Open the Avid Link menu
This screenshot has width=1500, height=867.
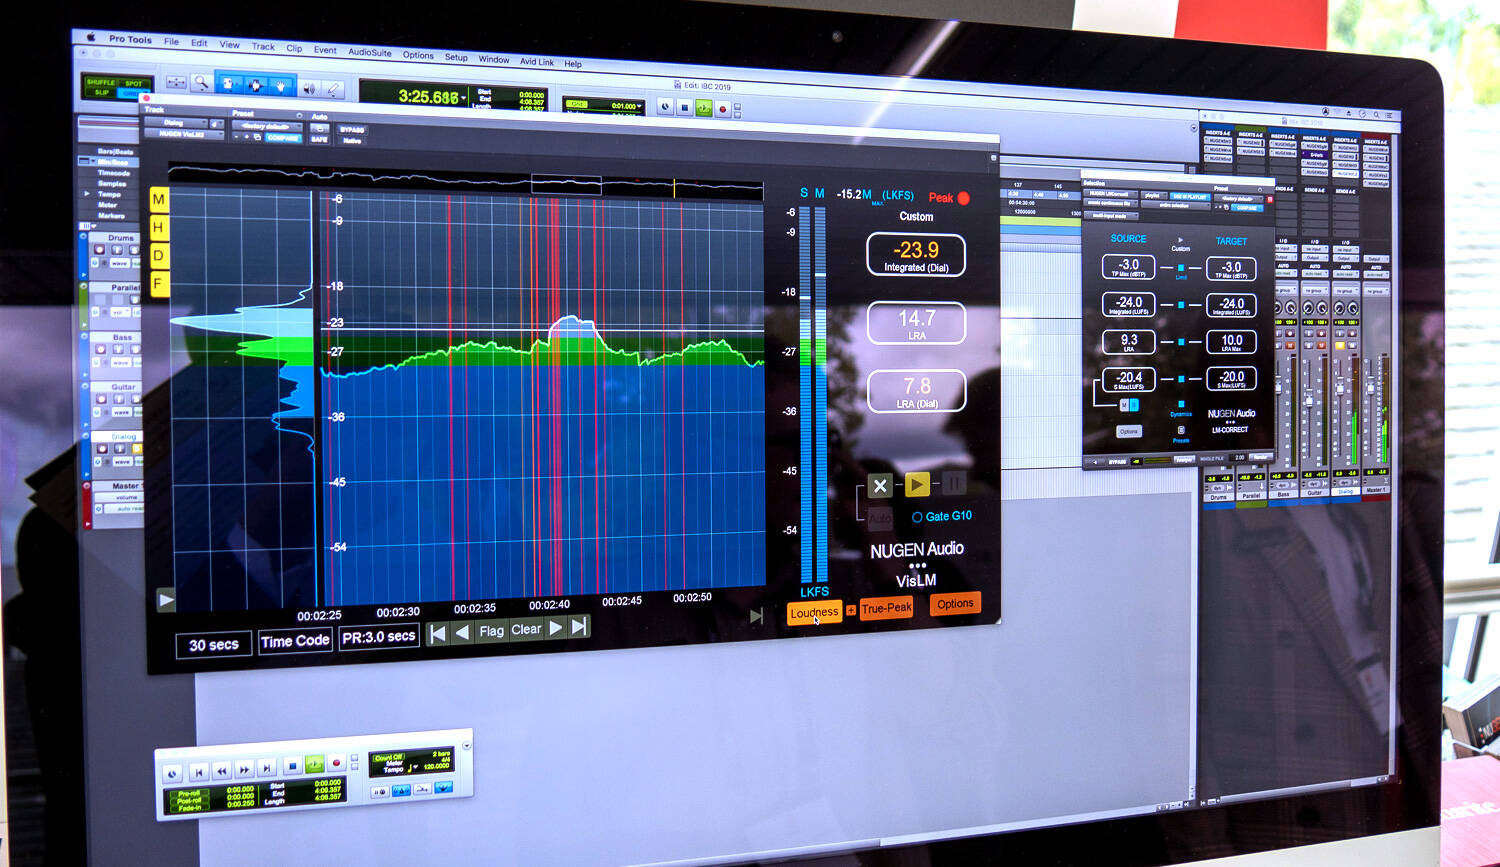(536, 62)
